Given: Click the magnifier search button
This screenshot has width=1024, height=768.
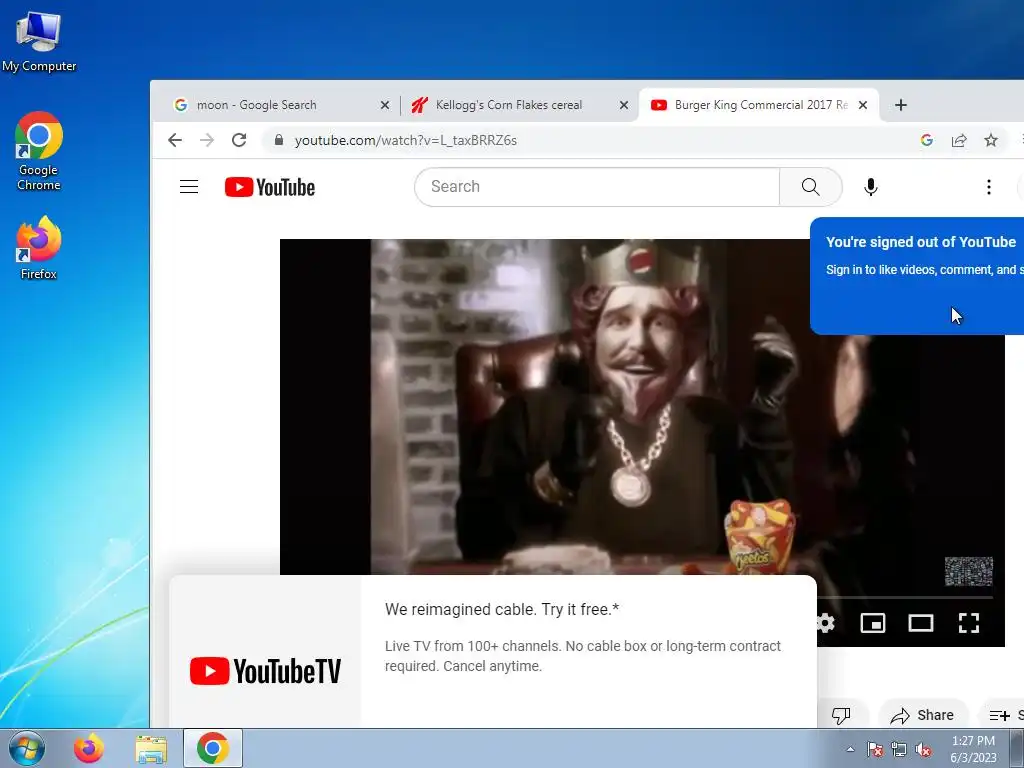Looking at the screenshot, I should (x=810, y=187).
